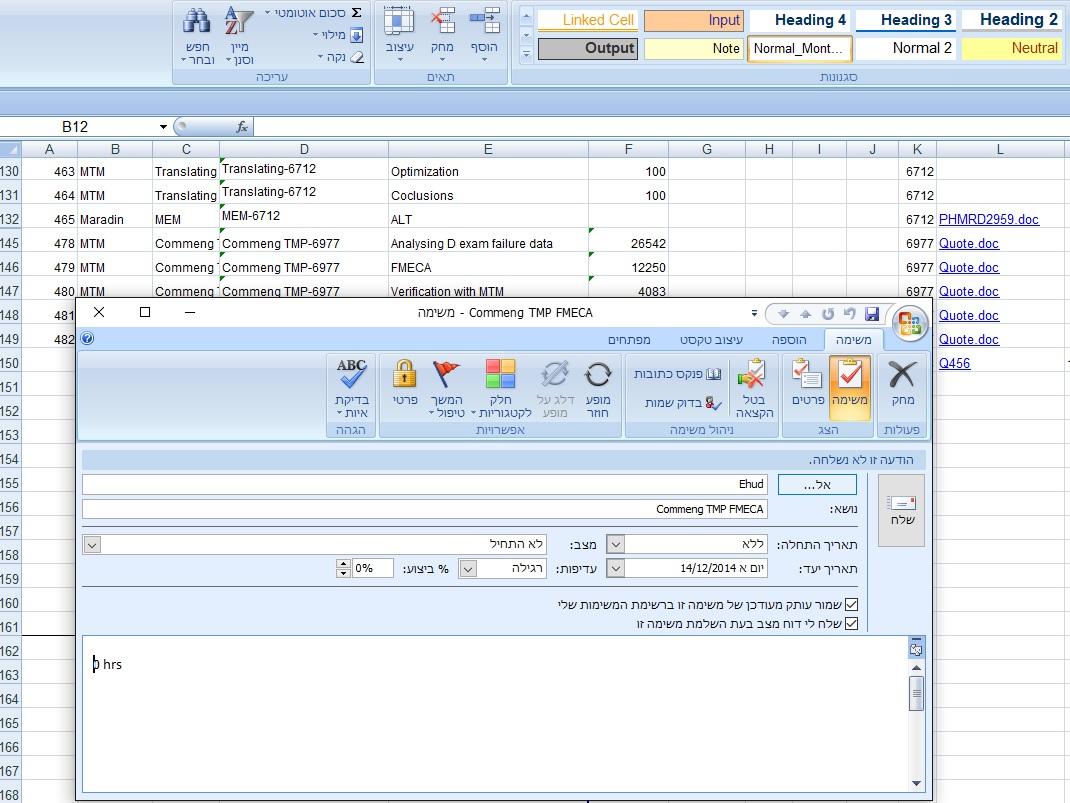Click the Office button in task window
The image size is (1070, 803).
click(x=909, y=323)
